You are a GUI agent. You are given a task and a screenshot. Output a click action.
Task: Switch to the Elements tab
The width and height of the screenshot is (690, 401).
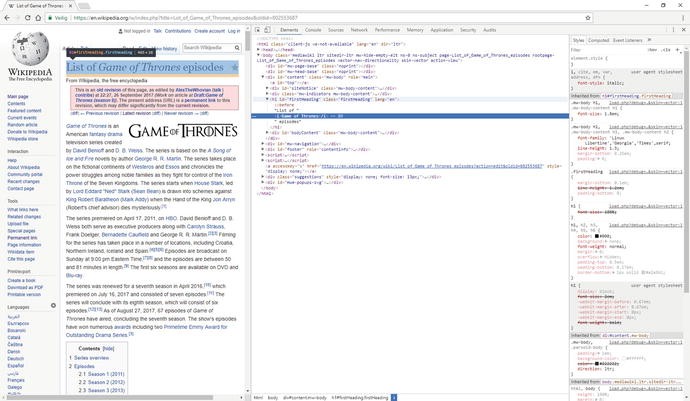pyautogui.click(x=289, y=30)
